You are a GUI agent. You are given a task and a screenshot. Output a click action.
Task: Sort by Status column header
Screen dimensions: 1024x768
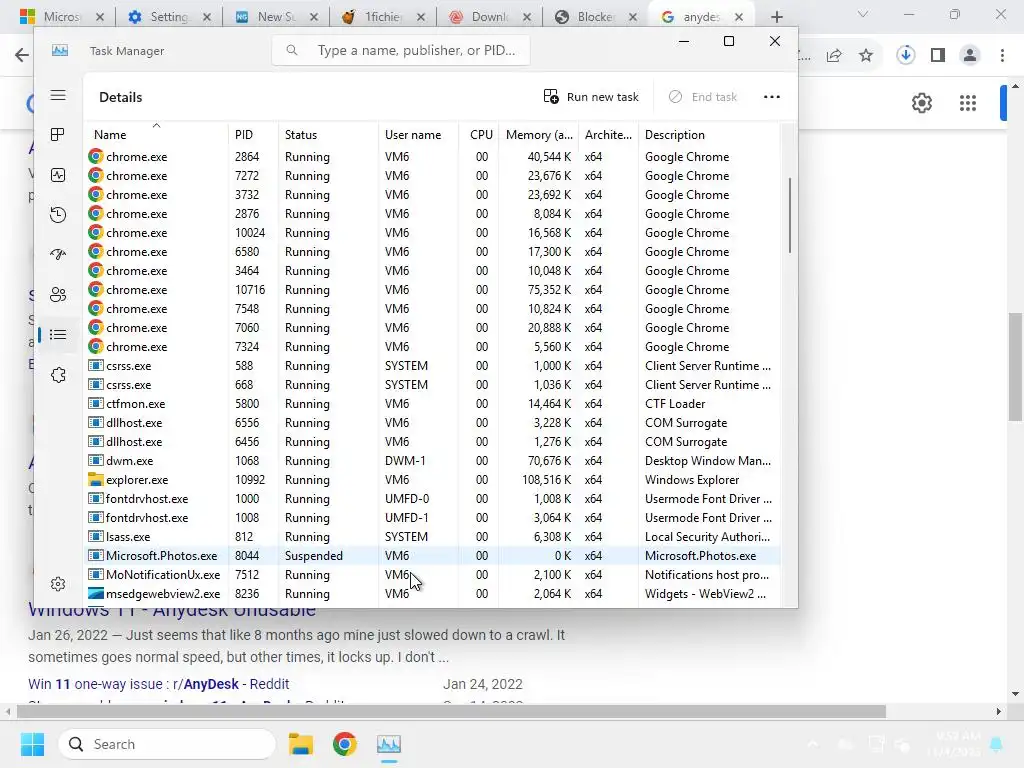click(328, 135)
